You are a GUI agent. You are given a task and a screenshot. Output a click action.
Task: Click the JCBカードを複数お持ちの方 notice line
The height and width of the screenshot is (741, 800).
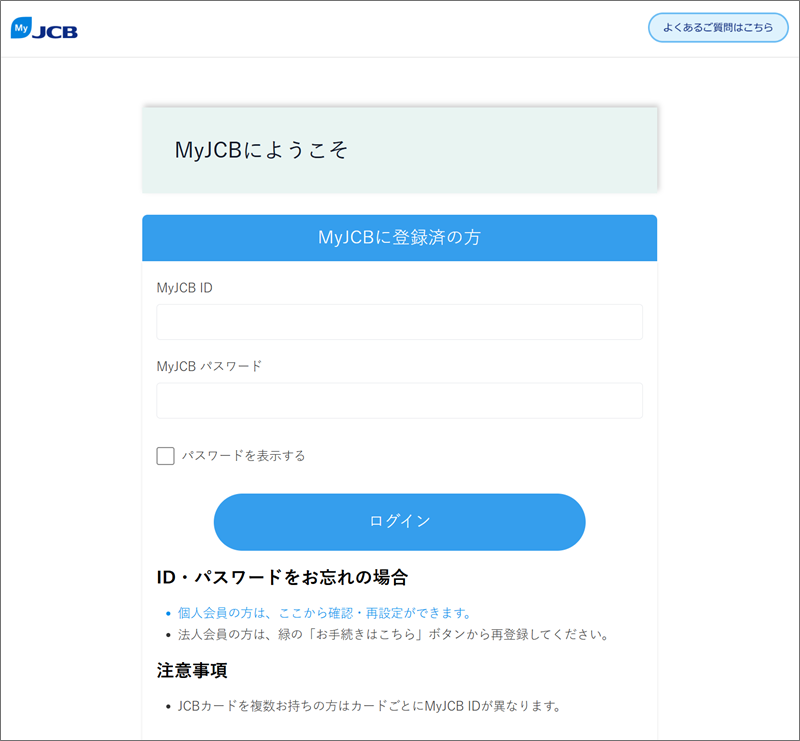[x=369, y=706]
